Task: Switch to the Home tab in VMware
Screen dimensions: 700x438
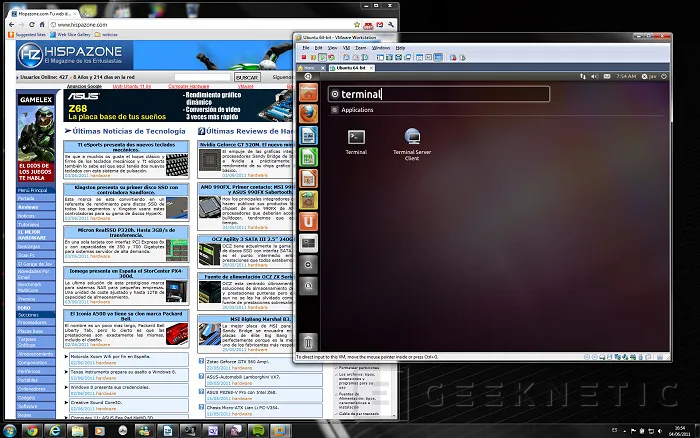Action: click(311, 68)
